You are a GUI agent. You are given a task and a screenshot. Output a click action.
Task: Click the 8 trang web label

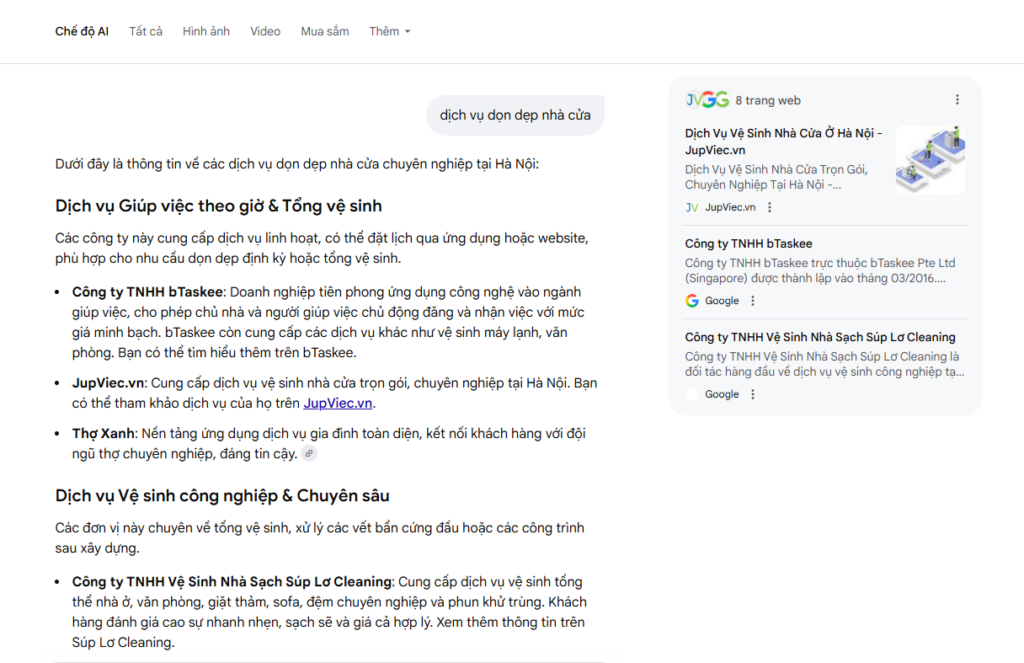[768, 101]
